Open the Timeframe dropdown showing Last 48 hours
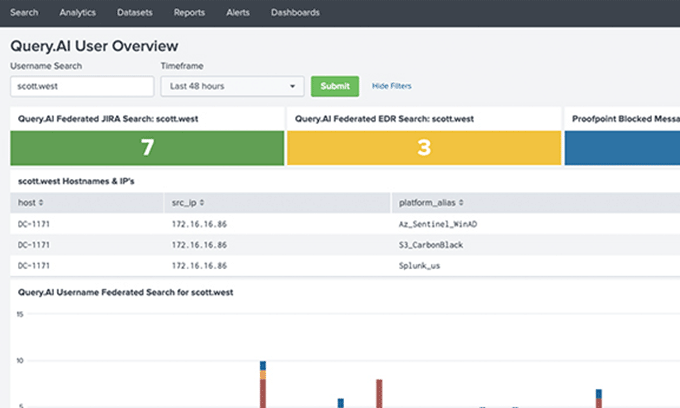Viewport: 680px width, 408px height. (232, 86)
